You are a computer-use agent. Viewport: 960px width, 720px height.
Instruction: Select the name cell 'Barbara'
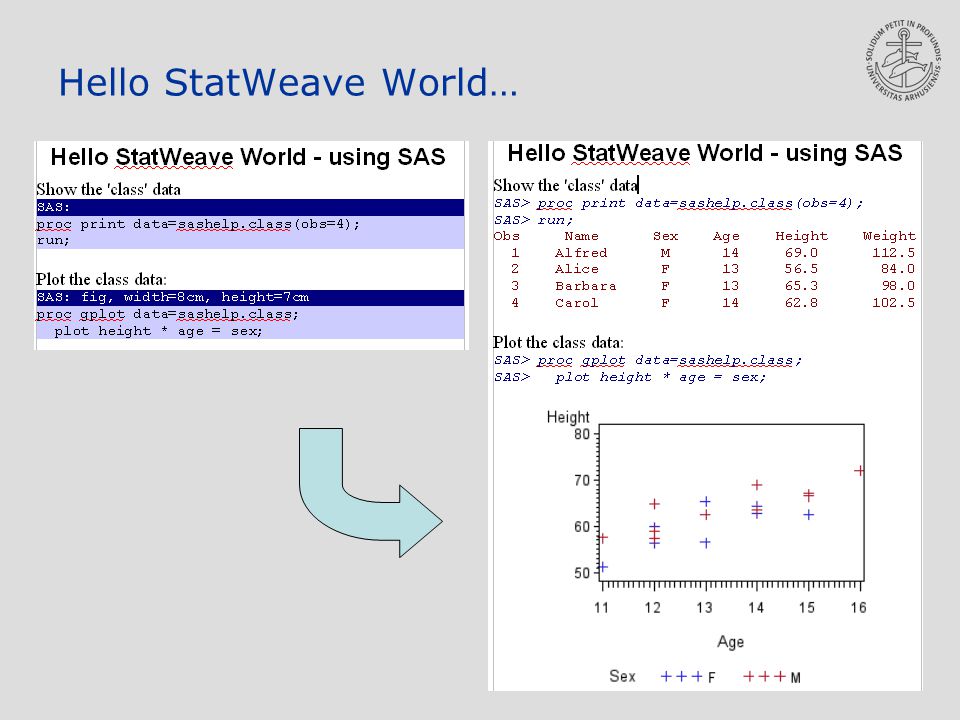coord(586,286)
